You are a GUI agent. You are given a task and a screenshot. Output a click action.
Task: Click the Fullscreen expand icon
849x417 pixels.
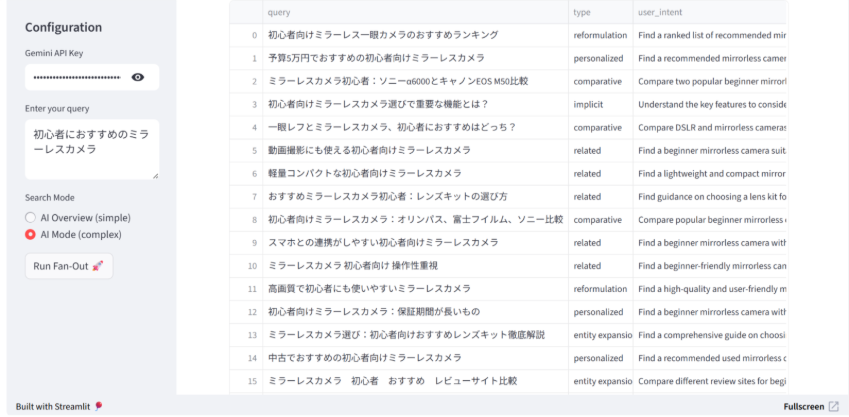coord(834,407)
